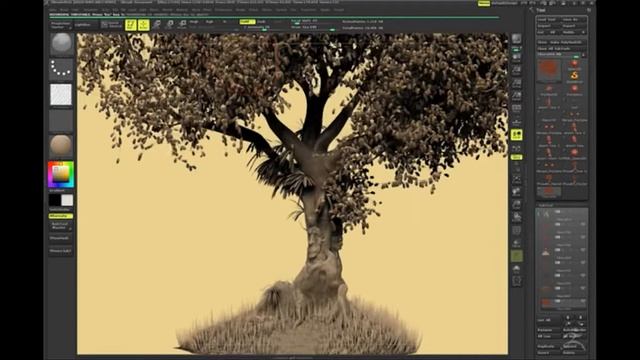Select the white main color swatch
640x360 pixels.
67,200
